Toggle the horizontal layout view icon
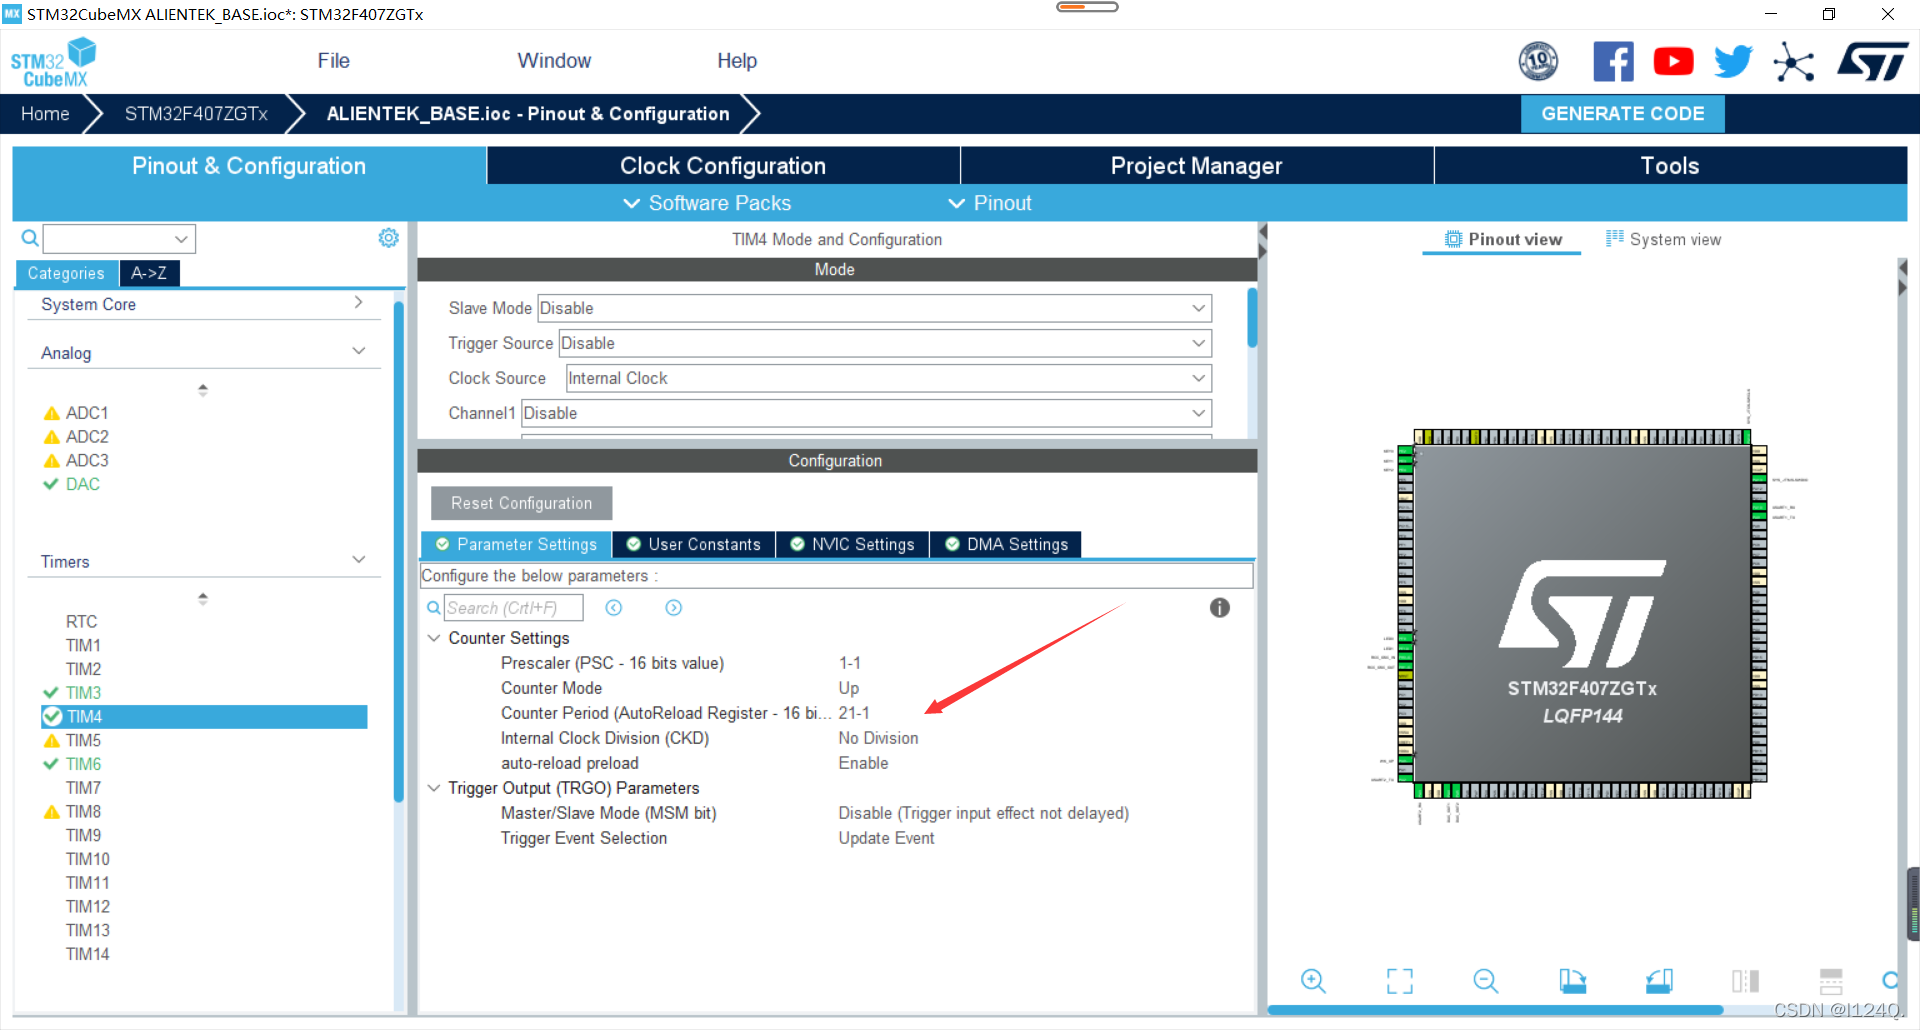Screen dimensions: 1920x1030 coord(1831,981)
